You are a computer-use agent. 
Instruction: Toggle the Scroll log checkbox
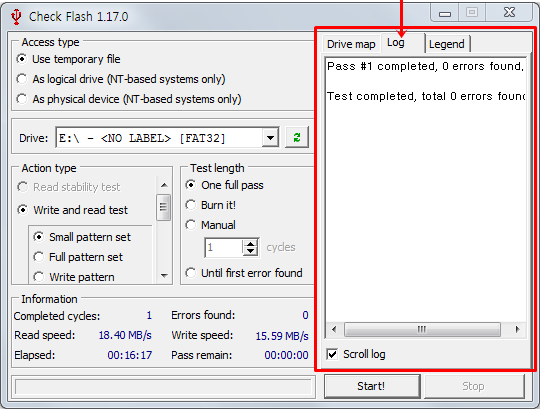coord(332,354)
